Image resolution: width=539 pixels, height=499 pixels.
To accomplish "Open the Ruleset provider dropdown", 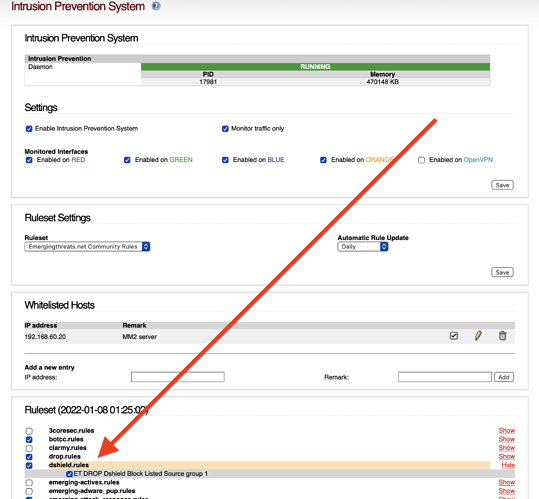I will click(87, 247).
